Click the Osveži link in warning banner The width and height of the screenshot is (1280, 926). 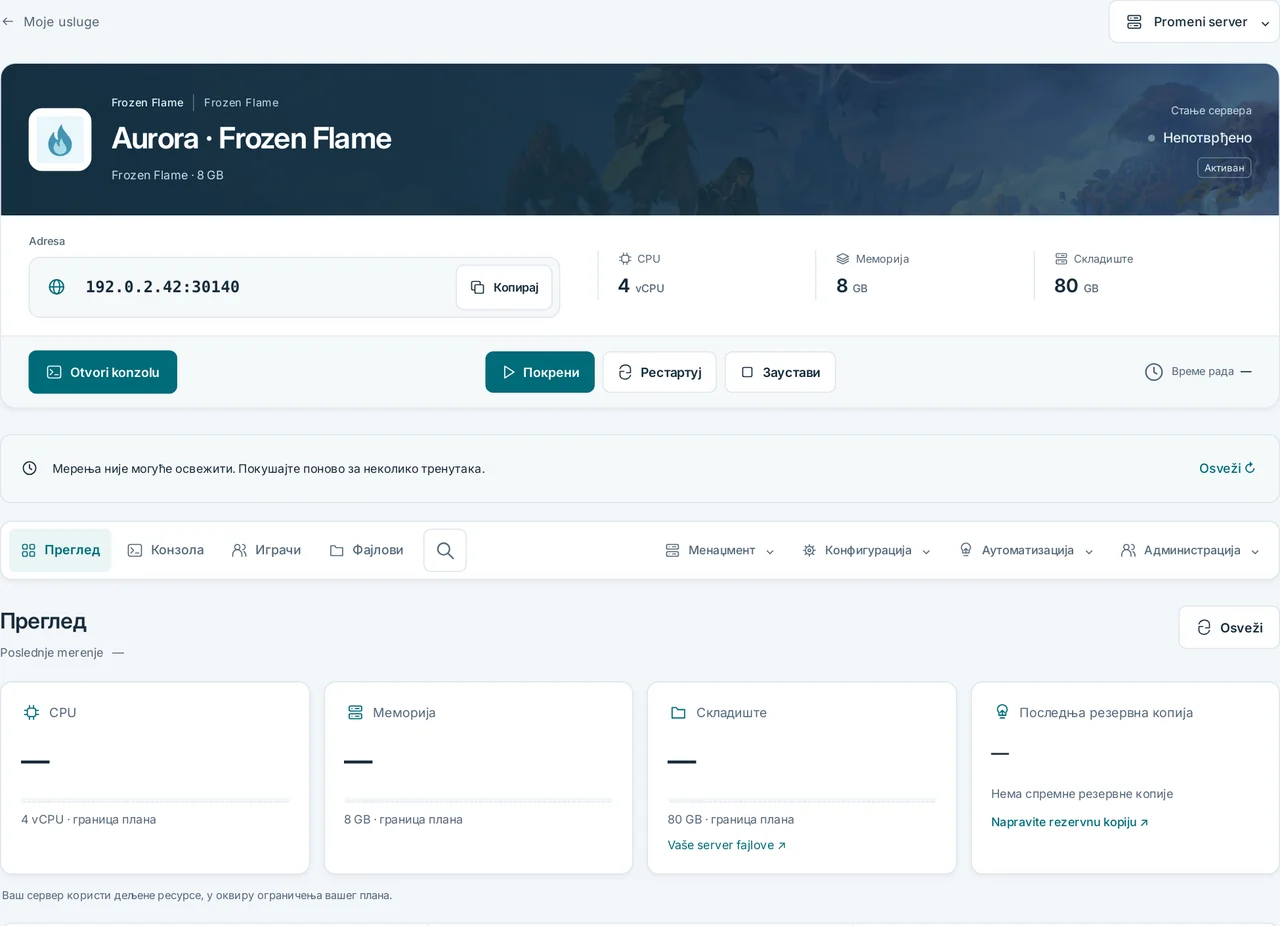pos(1227,468)
